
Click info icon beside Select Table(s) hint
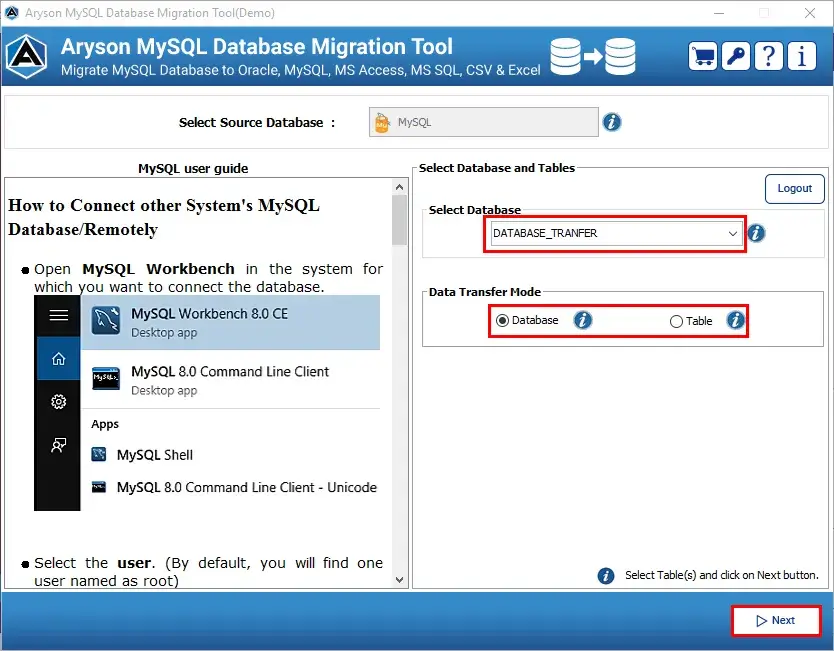click(x=606, y=575)
